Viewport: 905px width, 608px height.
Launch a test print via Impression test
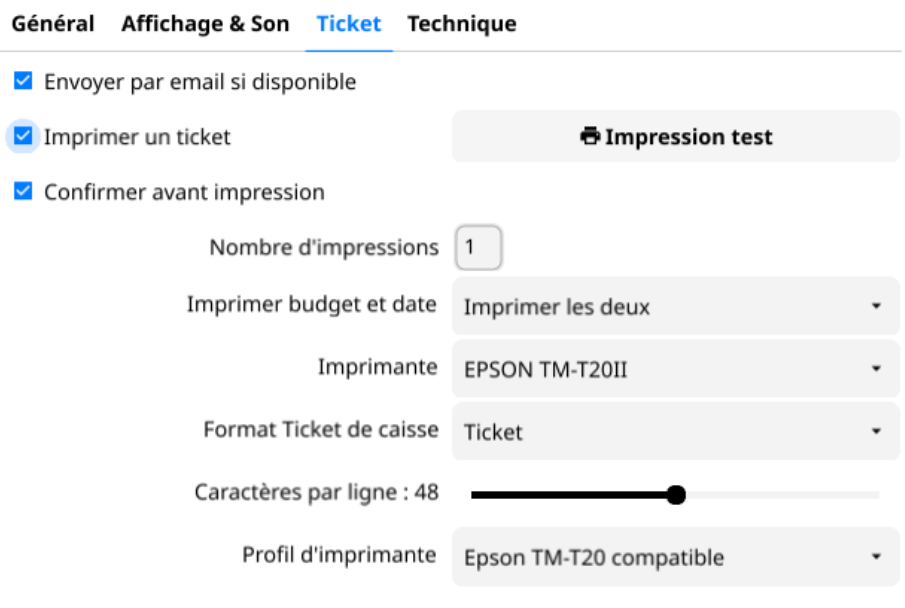click(676, 136)
